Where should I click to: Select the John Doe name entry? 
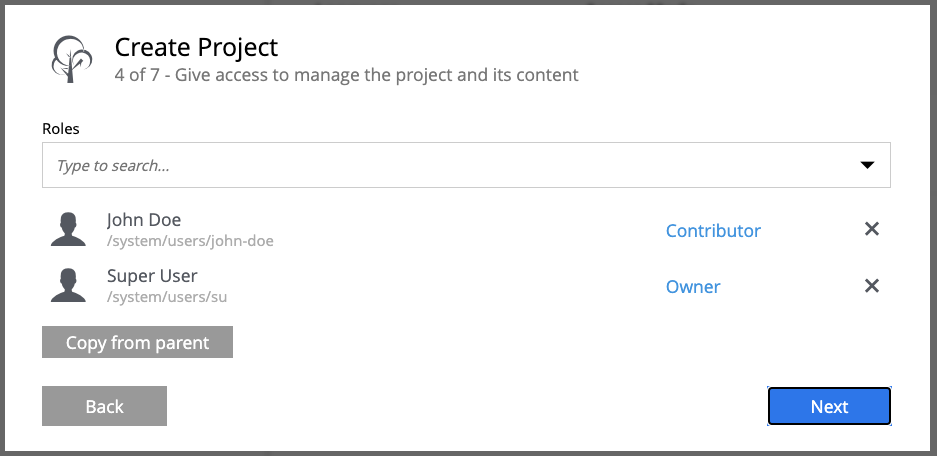[143, 220]
